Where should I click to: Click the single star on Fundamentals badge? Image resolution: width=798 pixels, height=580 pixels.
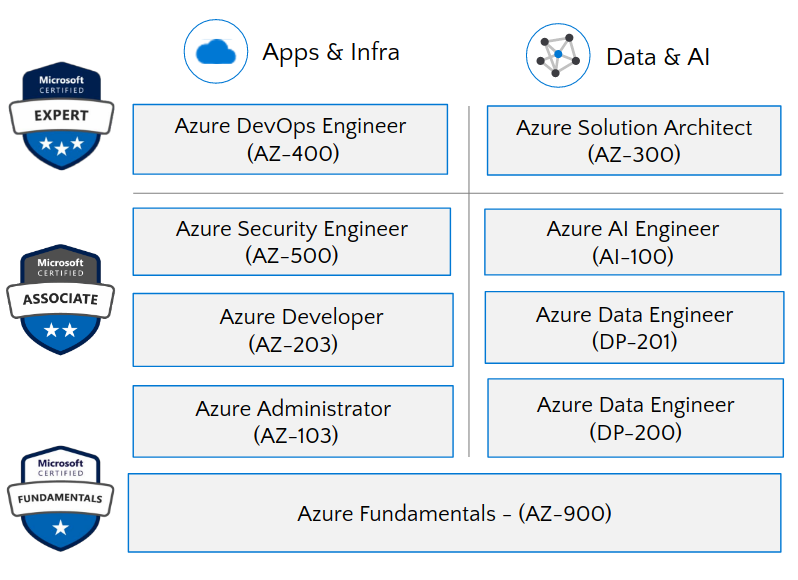61,528
